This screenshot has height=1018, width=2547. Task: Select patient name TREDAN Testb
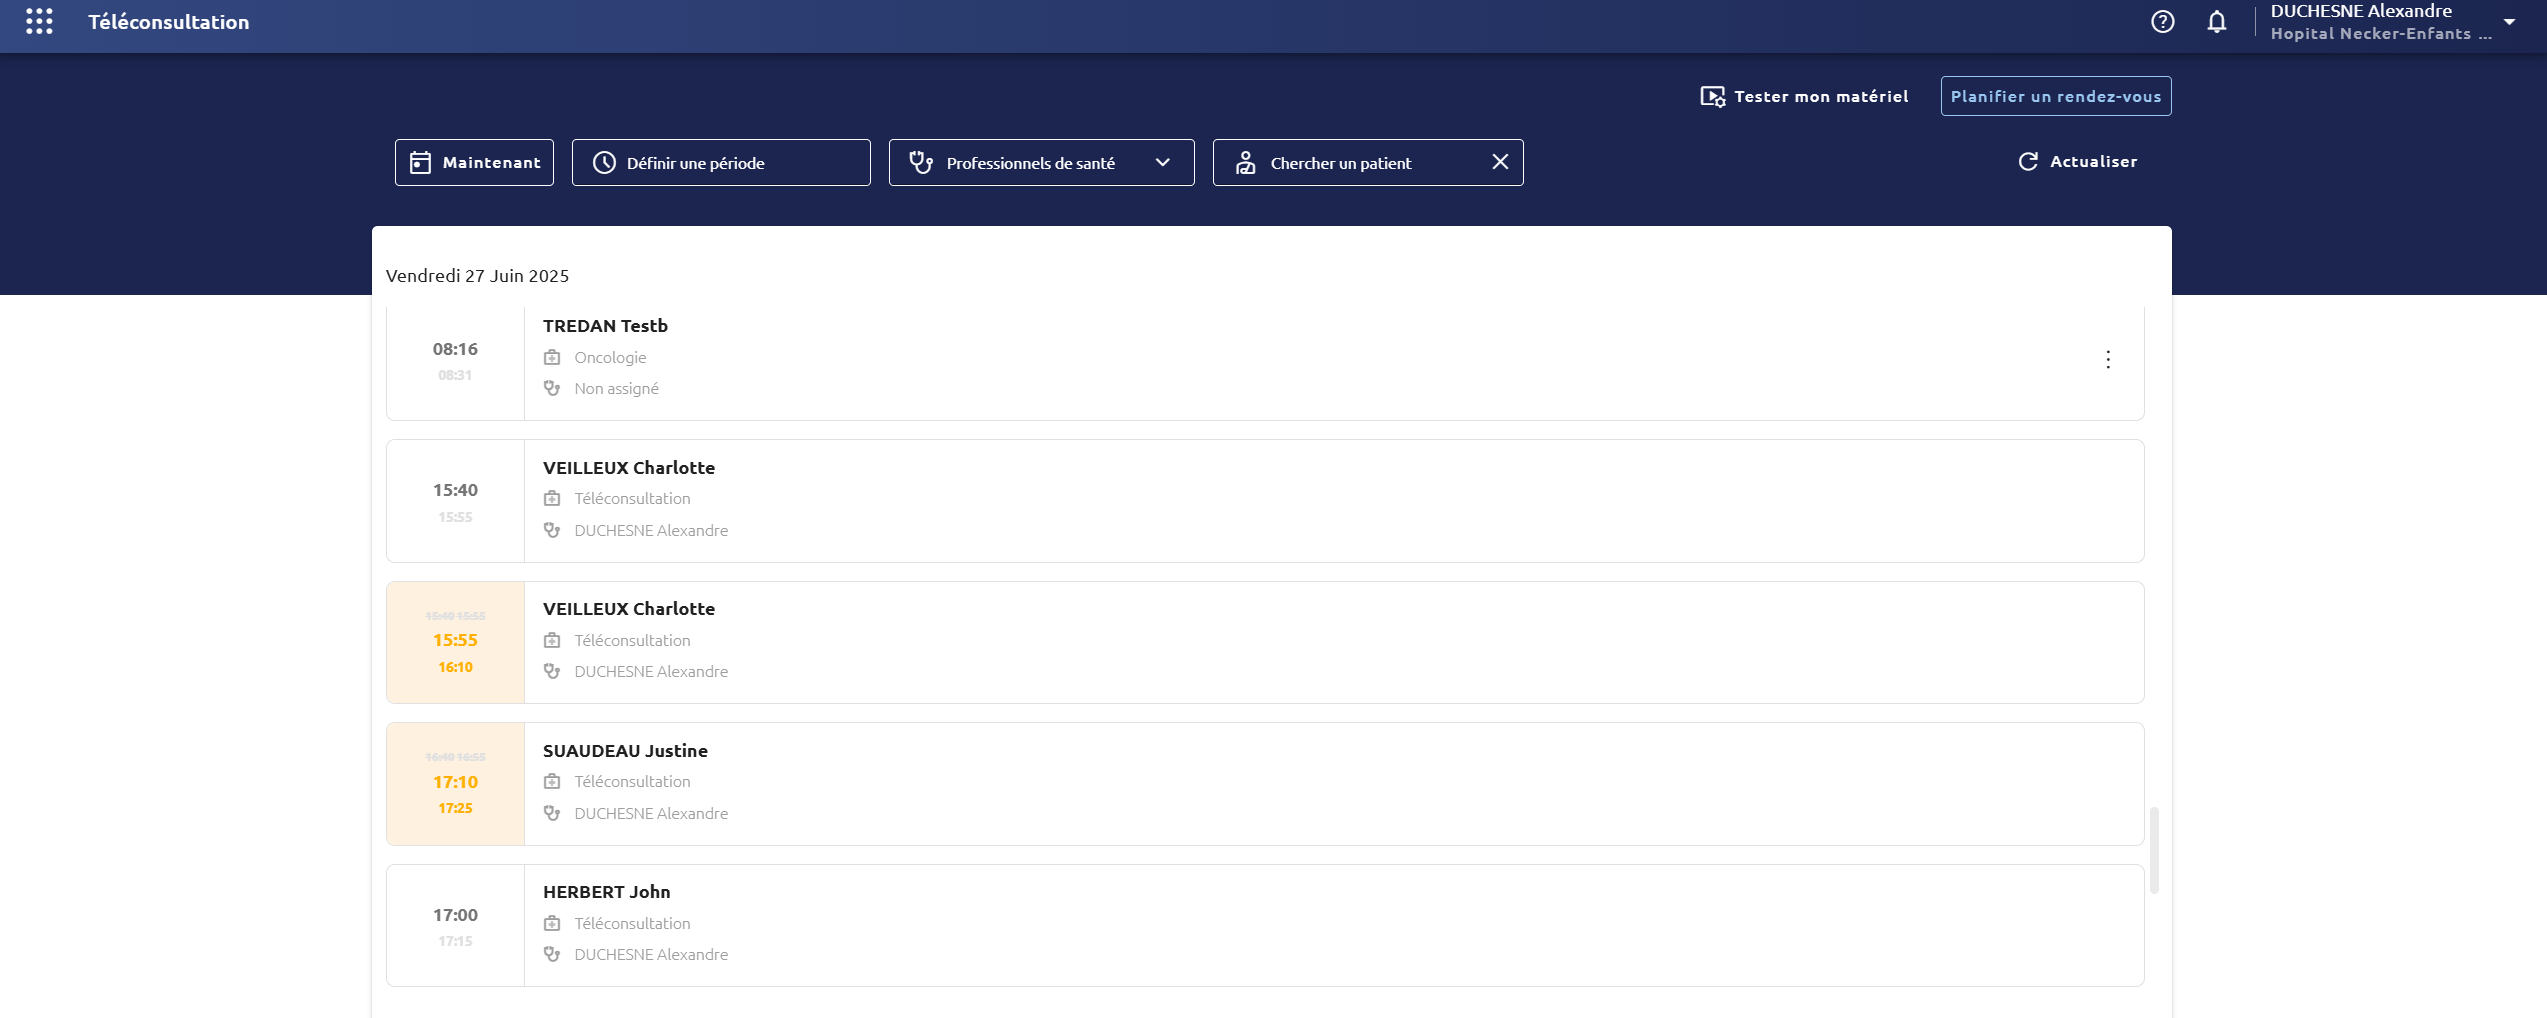pyautogui.click(x=605, y=326)
